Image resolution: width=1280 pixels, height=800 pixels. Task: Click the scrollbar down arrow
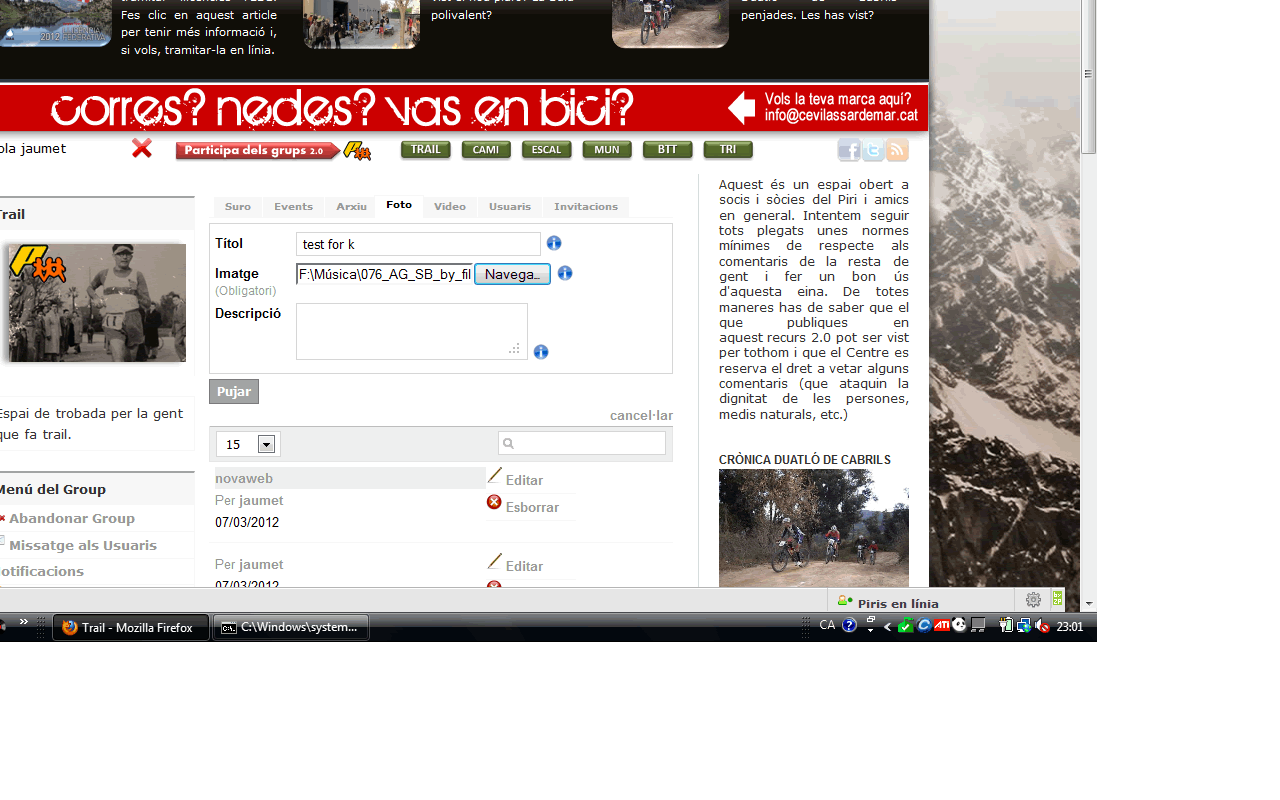pos(1089,604)
